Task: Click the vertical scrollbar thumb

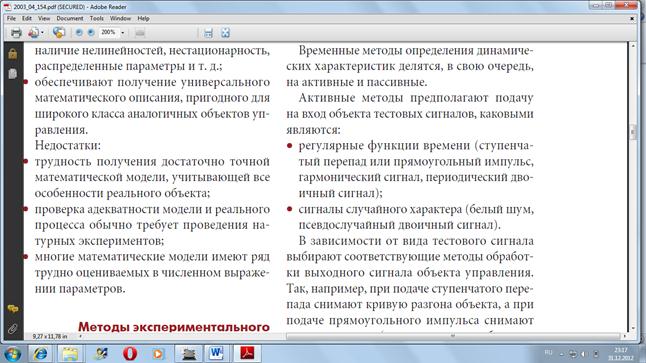Action: pos(634,132)
